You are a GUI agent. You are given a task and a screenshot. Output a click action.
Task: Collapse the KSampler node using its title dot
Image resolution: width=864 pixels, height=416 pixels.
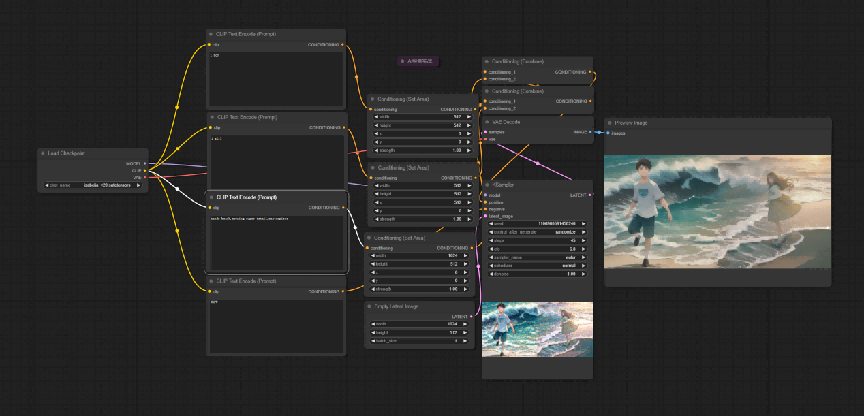coord(487,185)
